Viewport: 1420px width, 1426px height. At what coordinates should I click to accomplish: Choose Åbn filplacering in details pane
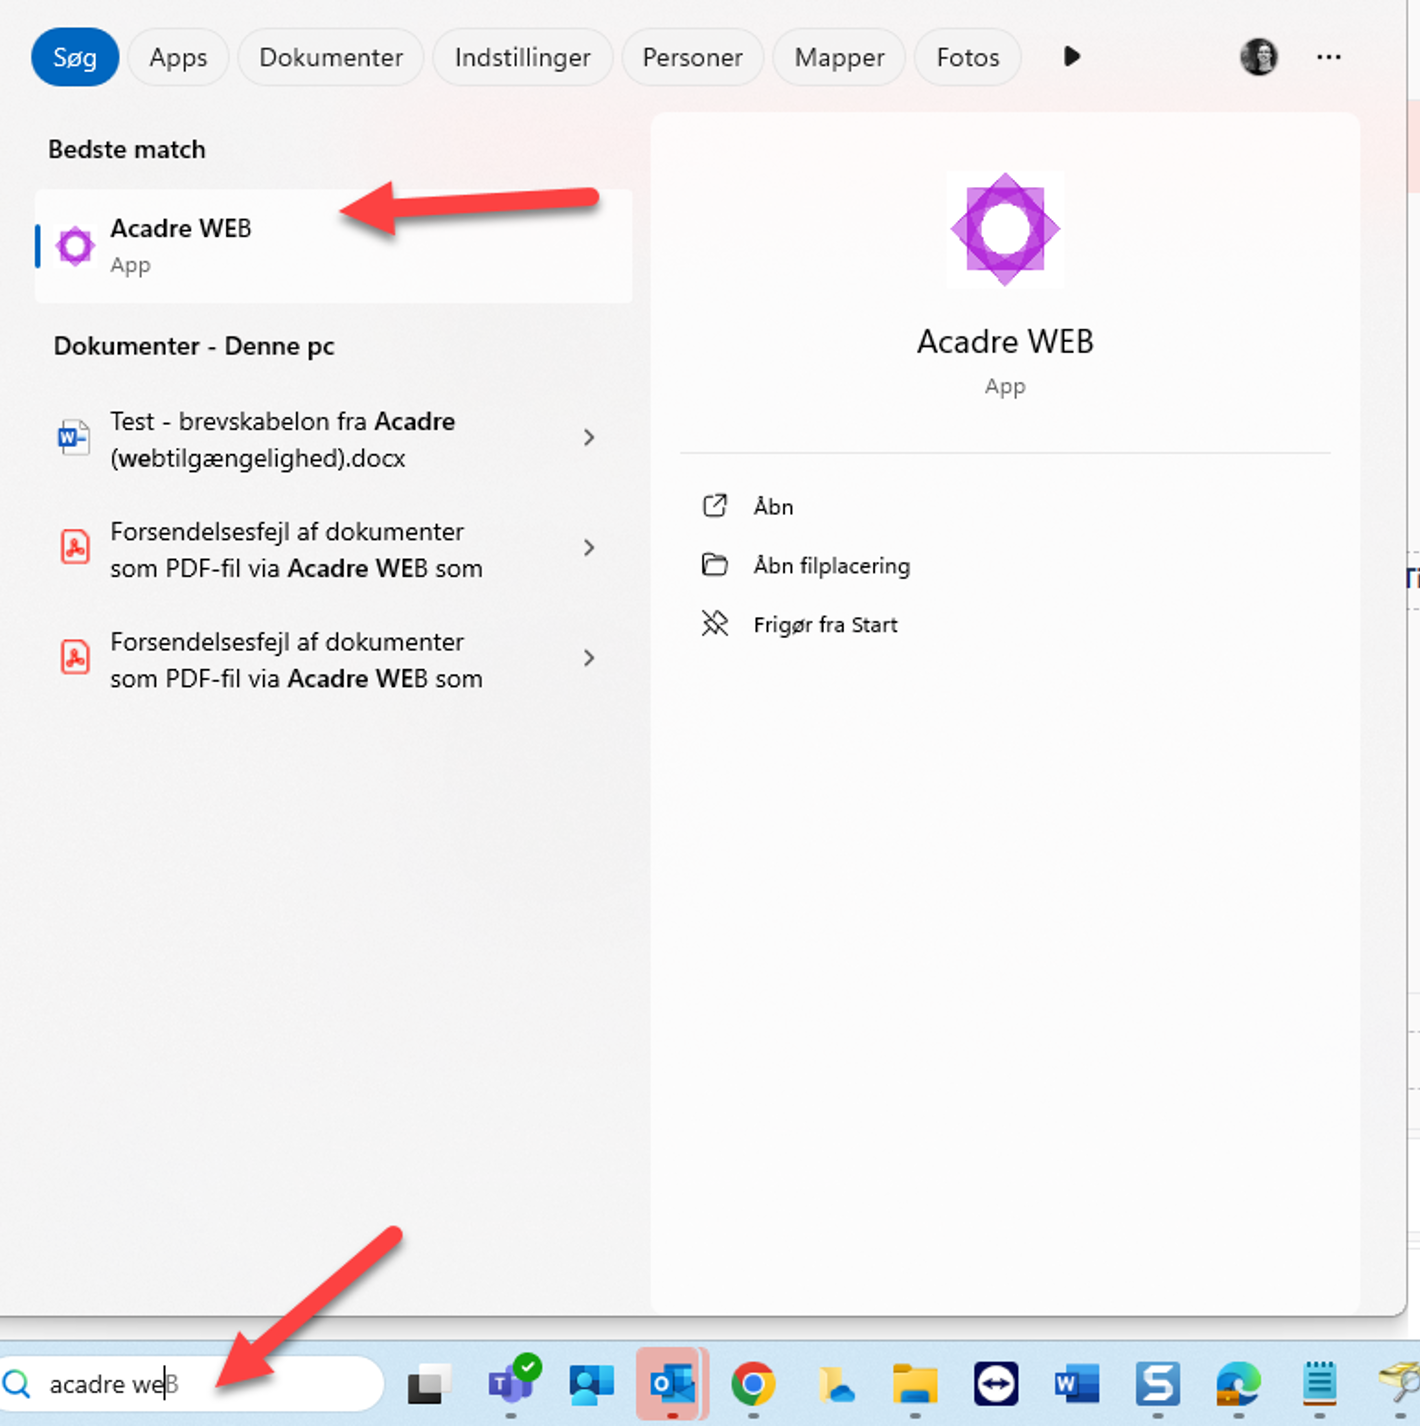click(x=831, y=566)
